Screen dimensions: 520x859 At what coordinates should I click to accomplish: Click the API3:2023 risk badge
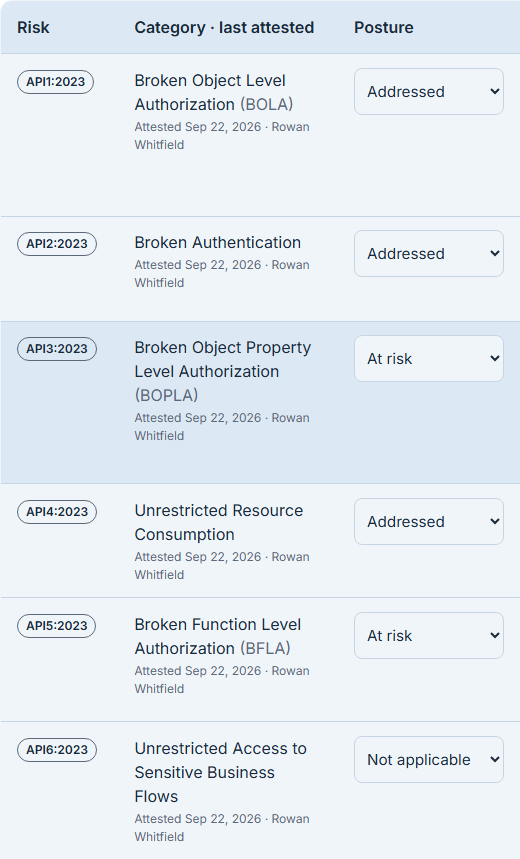57,349
